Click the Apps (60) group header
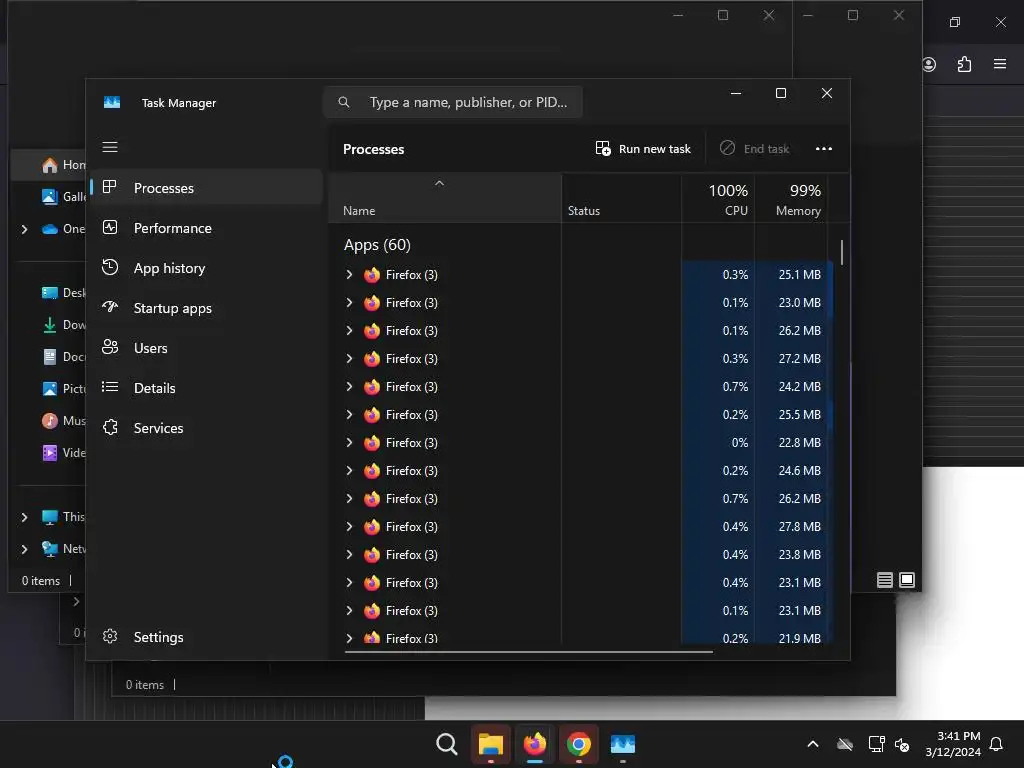 click(377, 245)
